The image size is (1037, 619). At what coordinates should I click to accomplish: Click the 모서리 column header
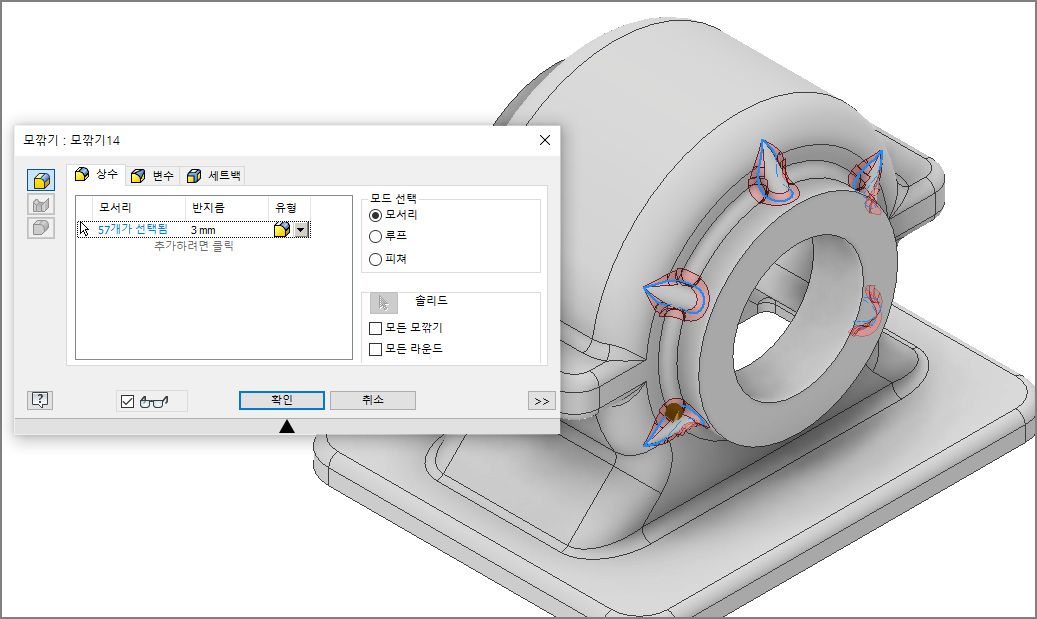[x=139, y=208]
